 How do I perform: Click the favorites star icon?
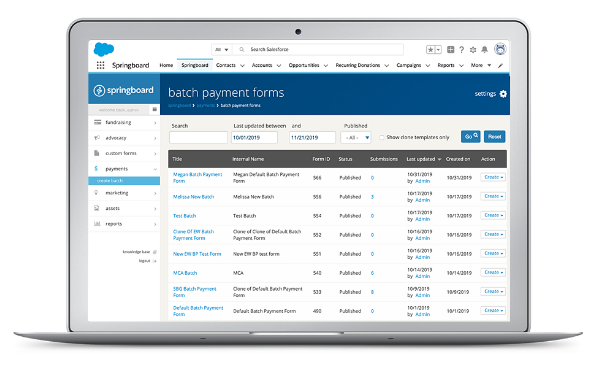point(431,50)
